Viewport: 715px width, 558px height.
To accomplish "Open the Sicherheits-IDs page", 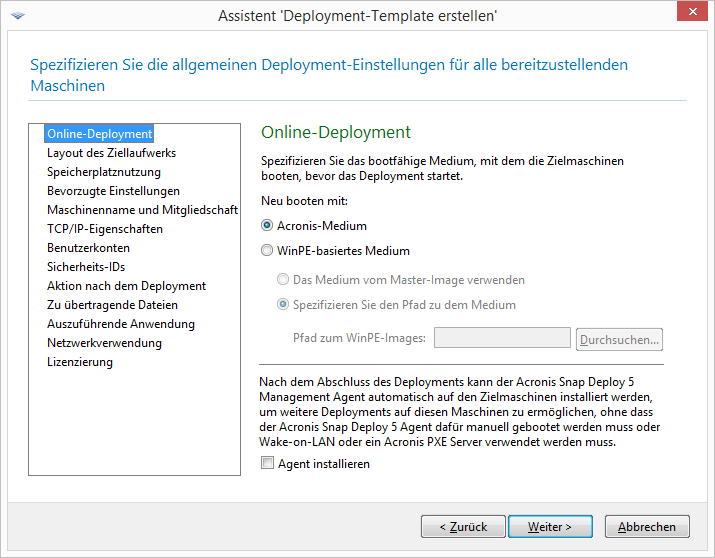I will coord(86,267).
